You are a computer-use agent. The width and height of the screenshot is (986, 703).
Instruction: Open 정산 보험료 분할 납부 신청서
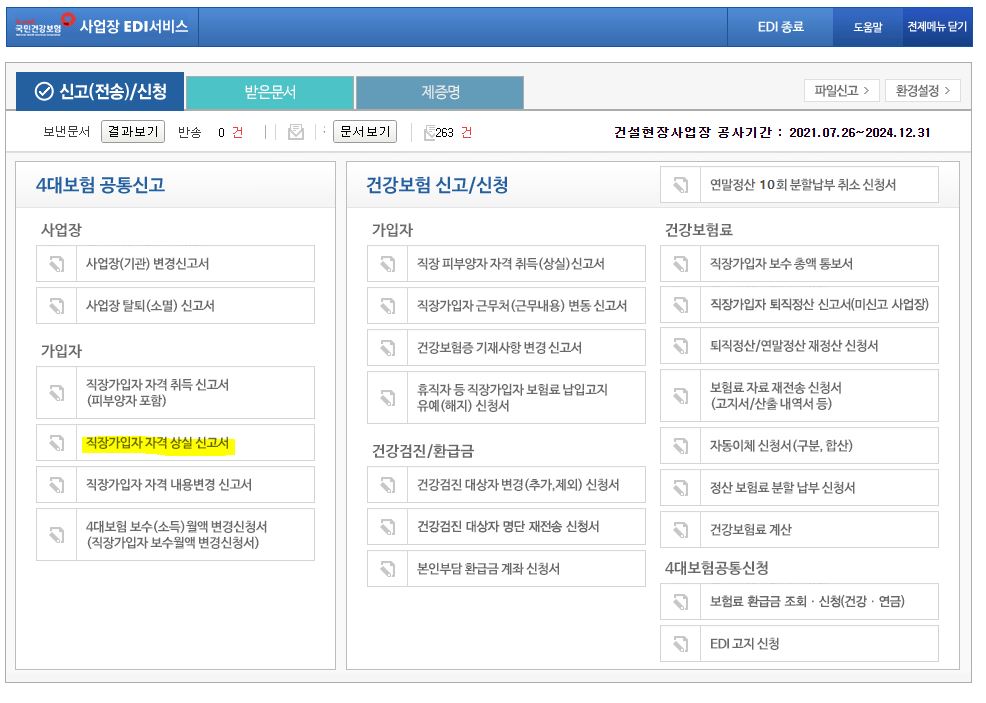[x=799, y=488]
